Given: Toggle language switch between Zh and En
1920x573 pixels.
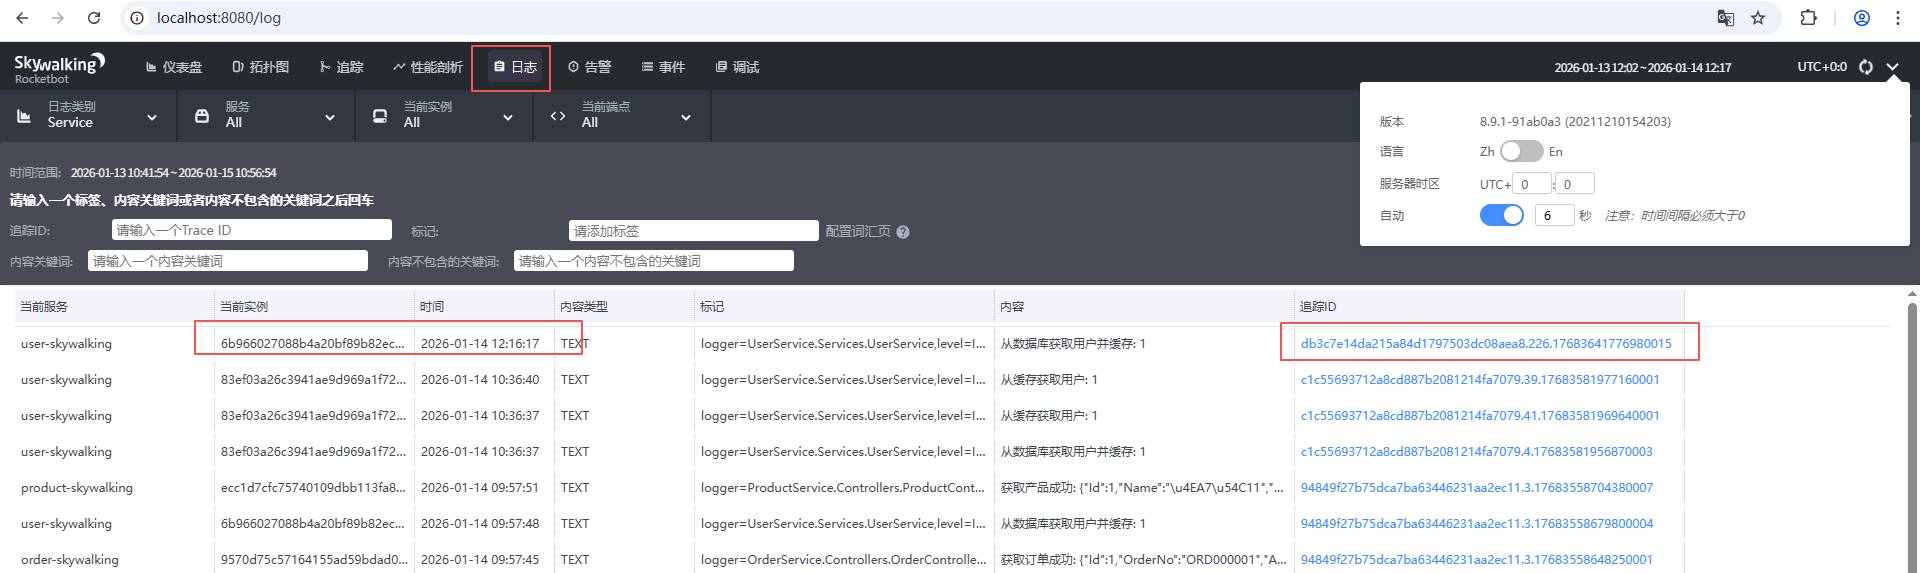Looking at the screenshot, I should (x=1521, y=151).
